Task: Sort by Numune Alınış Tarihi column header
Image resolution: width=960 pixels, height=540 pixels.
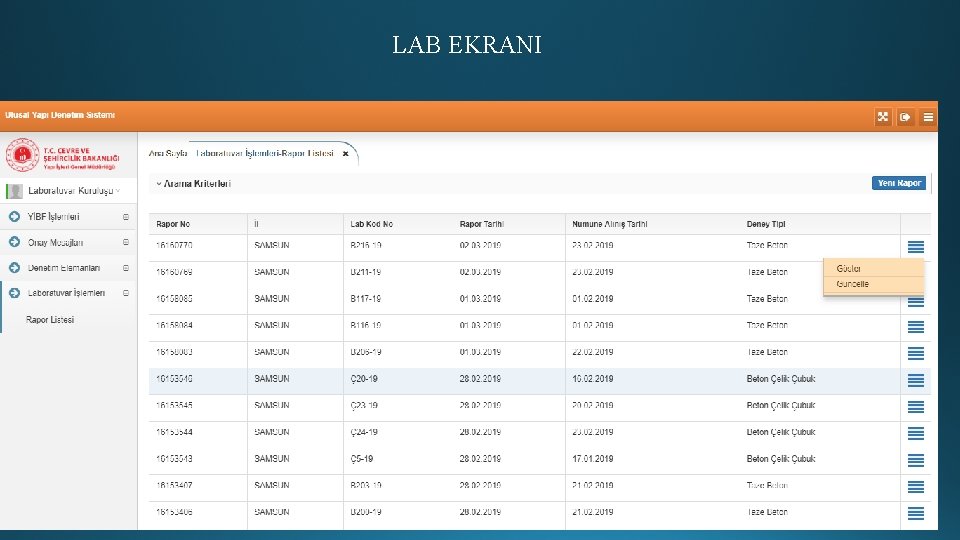Action: click(610, 224)
